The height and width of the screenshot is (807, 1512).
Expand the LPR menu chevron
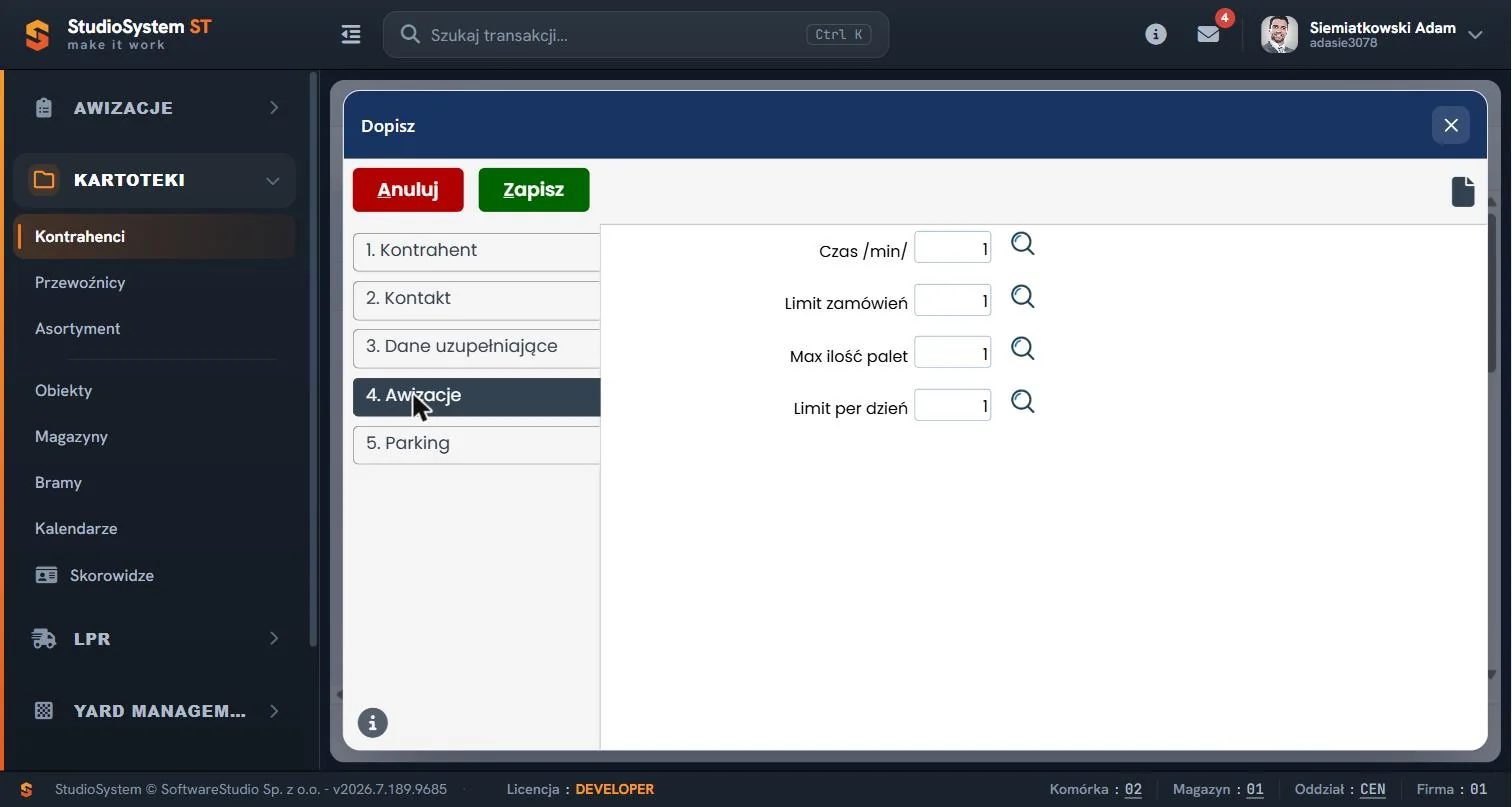(274, 638)
